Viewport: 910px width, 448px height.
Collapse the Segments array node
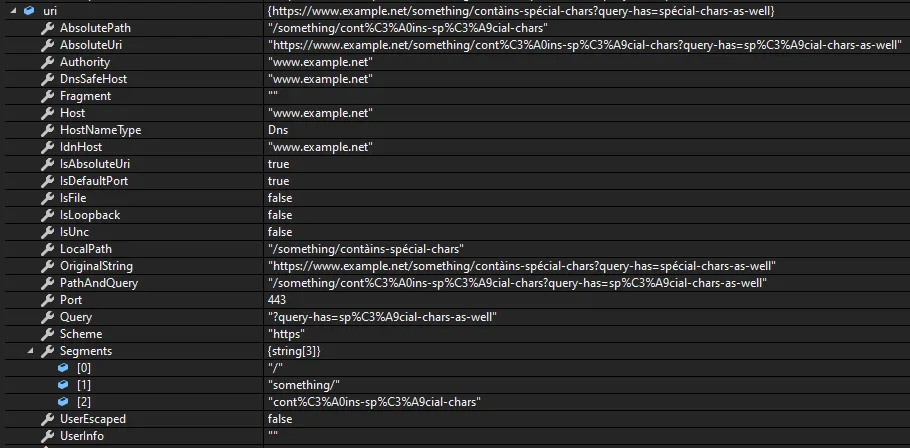30,351
